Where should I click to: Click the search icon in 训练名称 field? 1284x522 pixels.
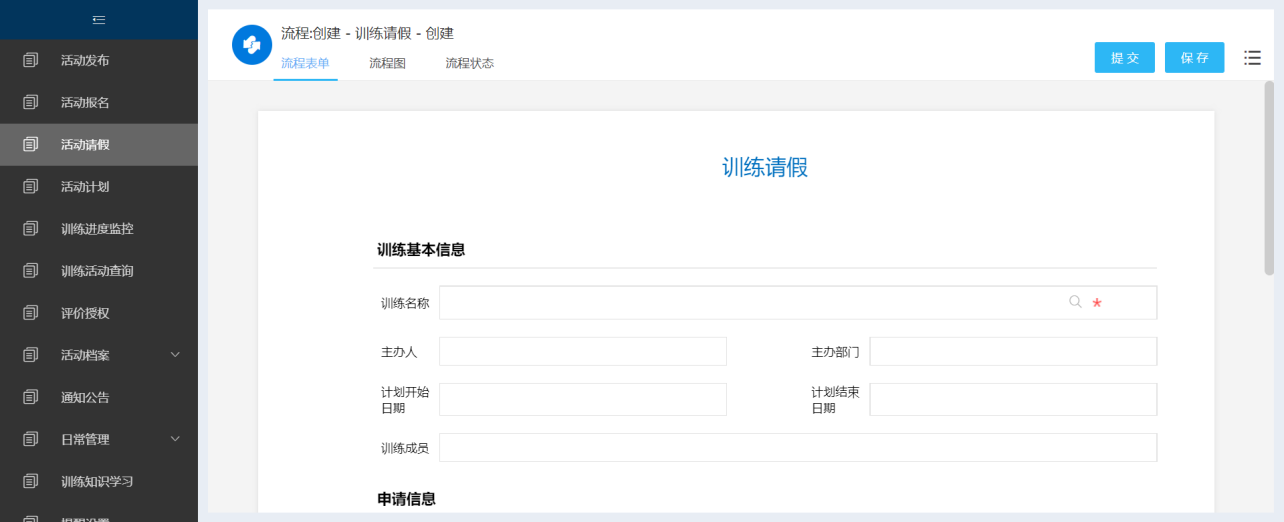click(1075, 302)
